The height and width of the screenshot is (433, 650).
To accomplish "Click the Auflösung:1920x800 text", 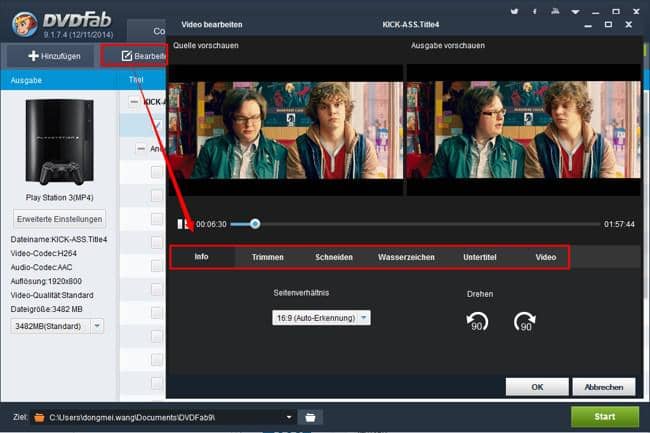I will [46, 281].
